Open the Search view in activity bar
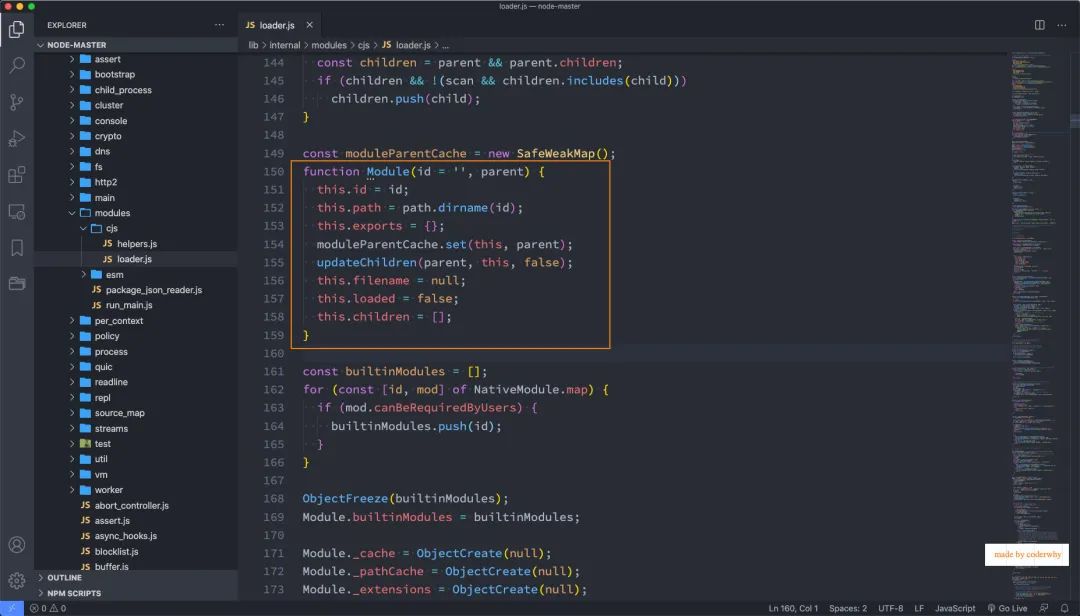The width and height of the screenshot is (1080, 616). (17, 65)
